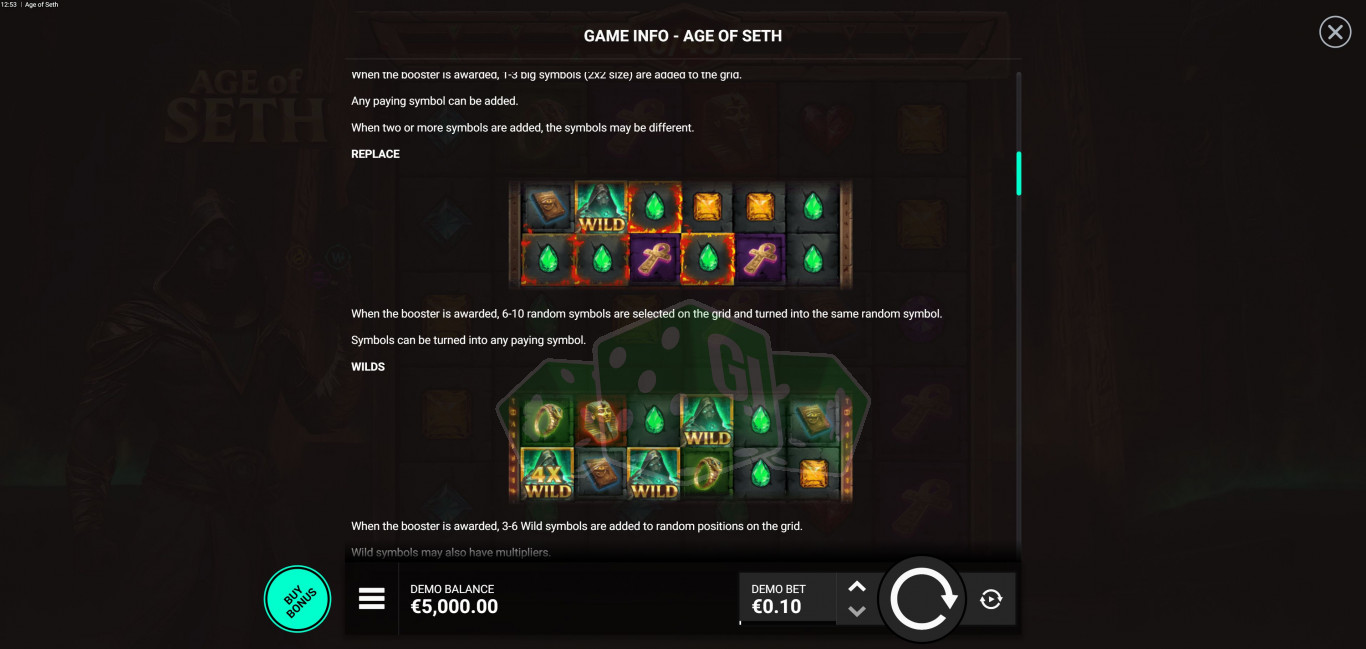
Task: Decrease the demo bet with down arrow
Action: tap(857, 611)
